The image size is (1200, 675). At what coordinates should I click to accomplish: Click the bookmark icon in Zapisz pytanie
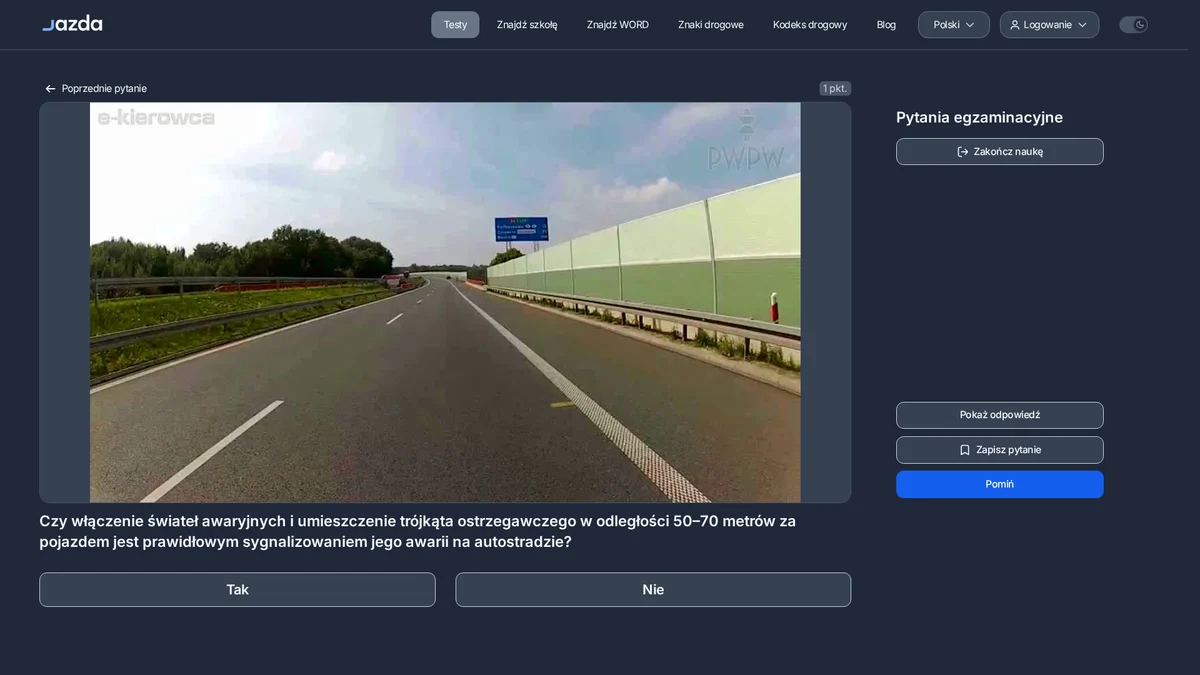965,450
